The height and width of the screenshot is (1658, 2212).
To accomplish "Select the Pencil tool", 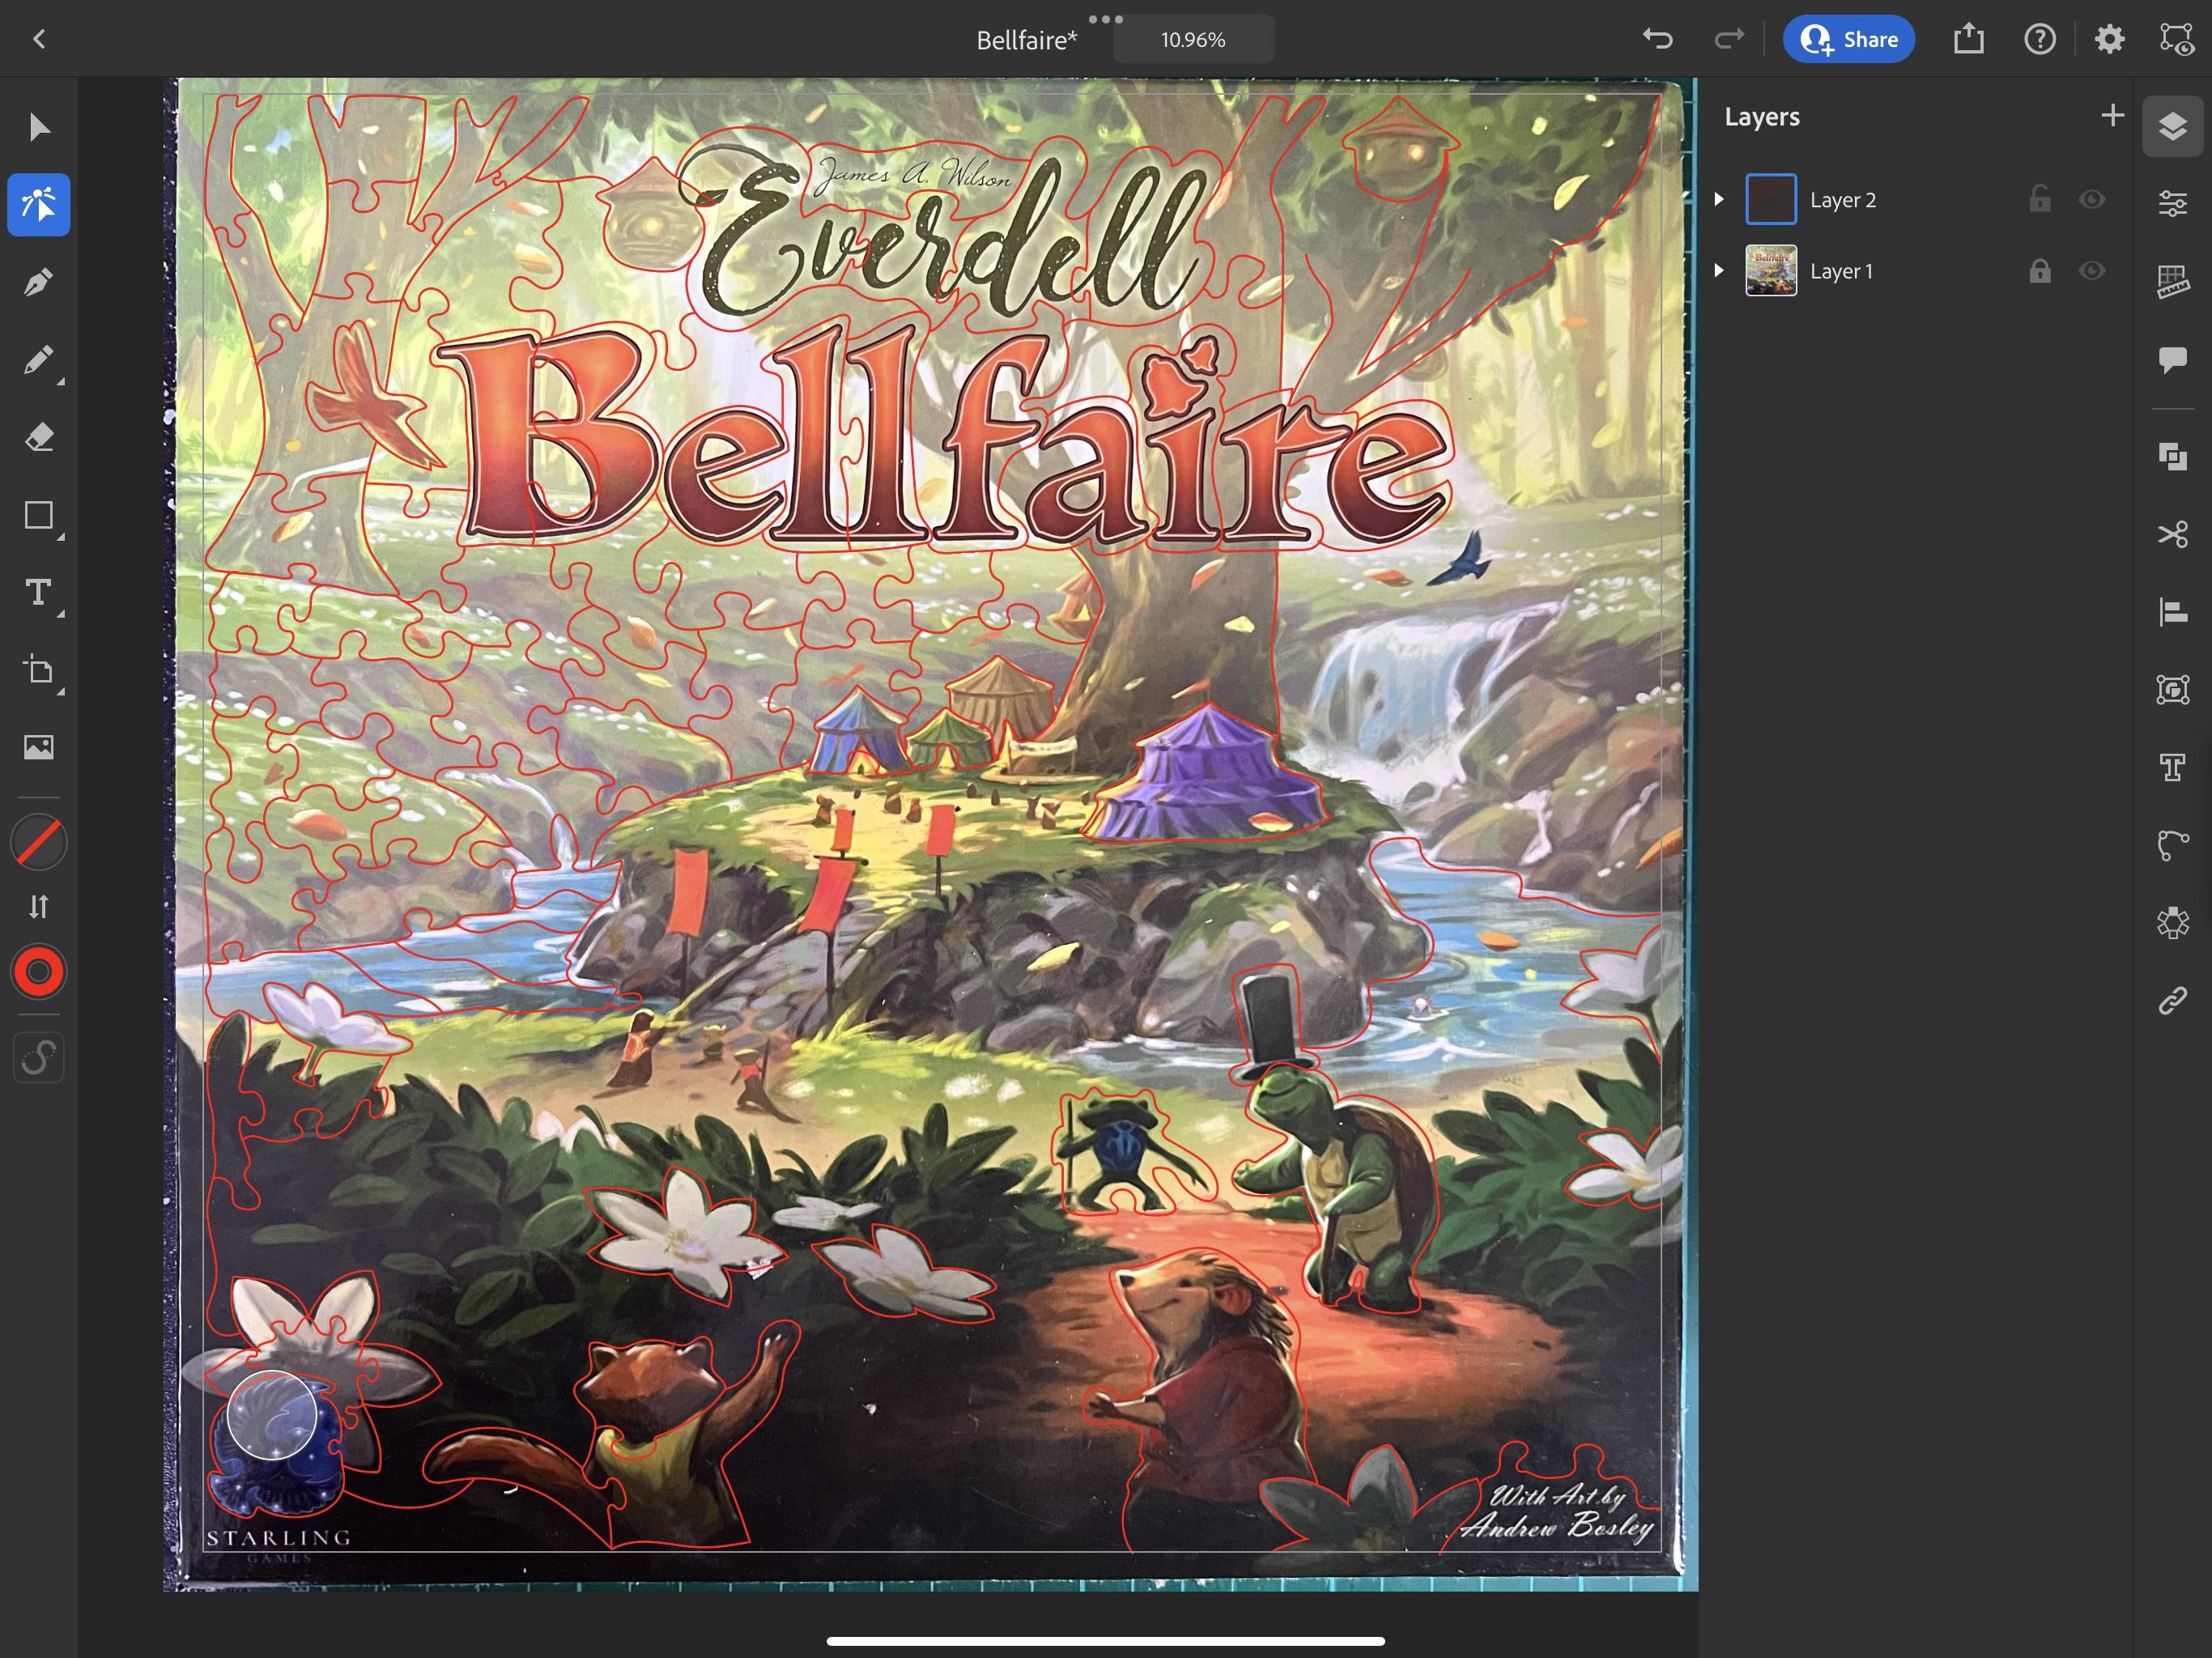I will pos(38,360).
